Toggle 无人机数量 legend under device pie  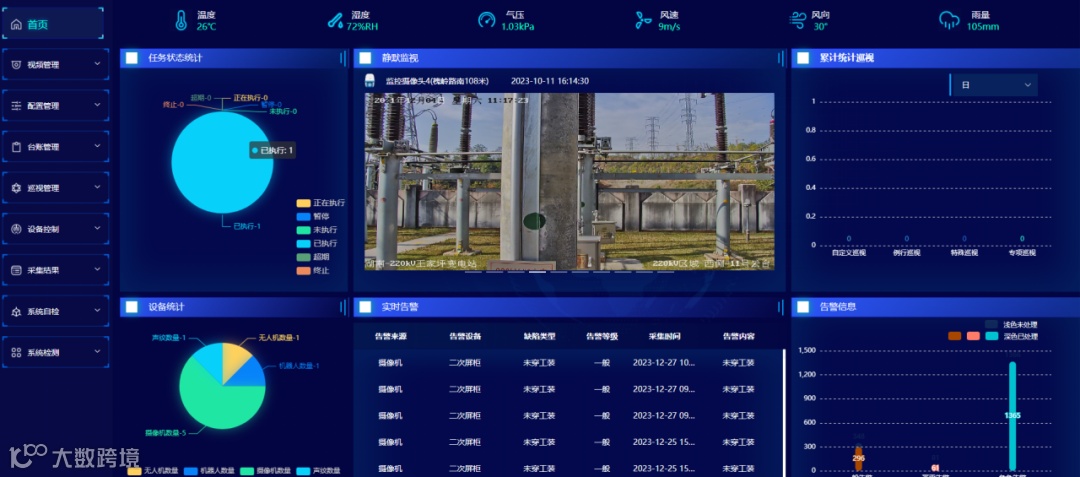[153, 471]
